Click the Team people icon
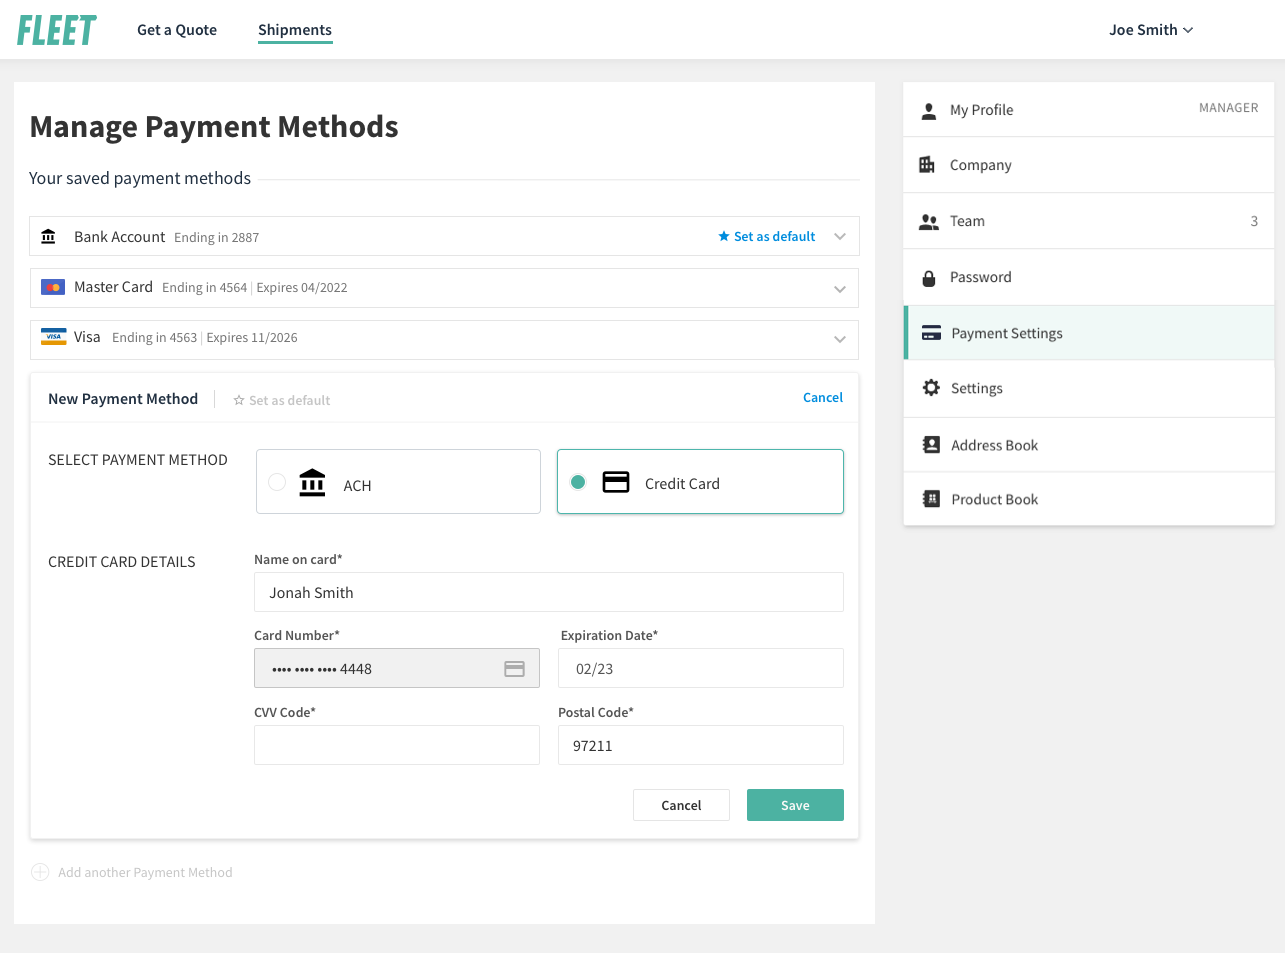Screen dimensions: 1285x953 click(x=928, y=222)
